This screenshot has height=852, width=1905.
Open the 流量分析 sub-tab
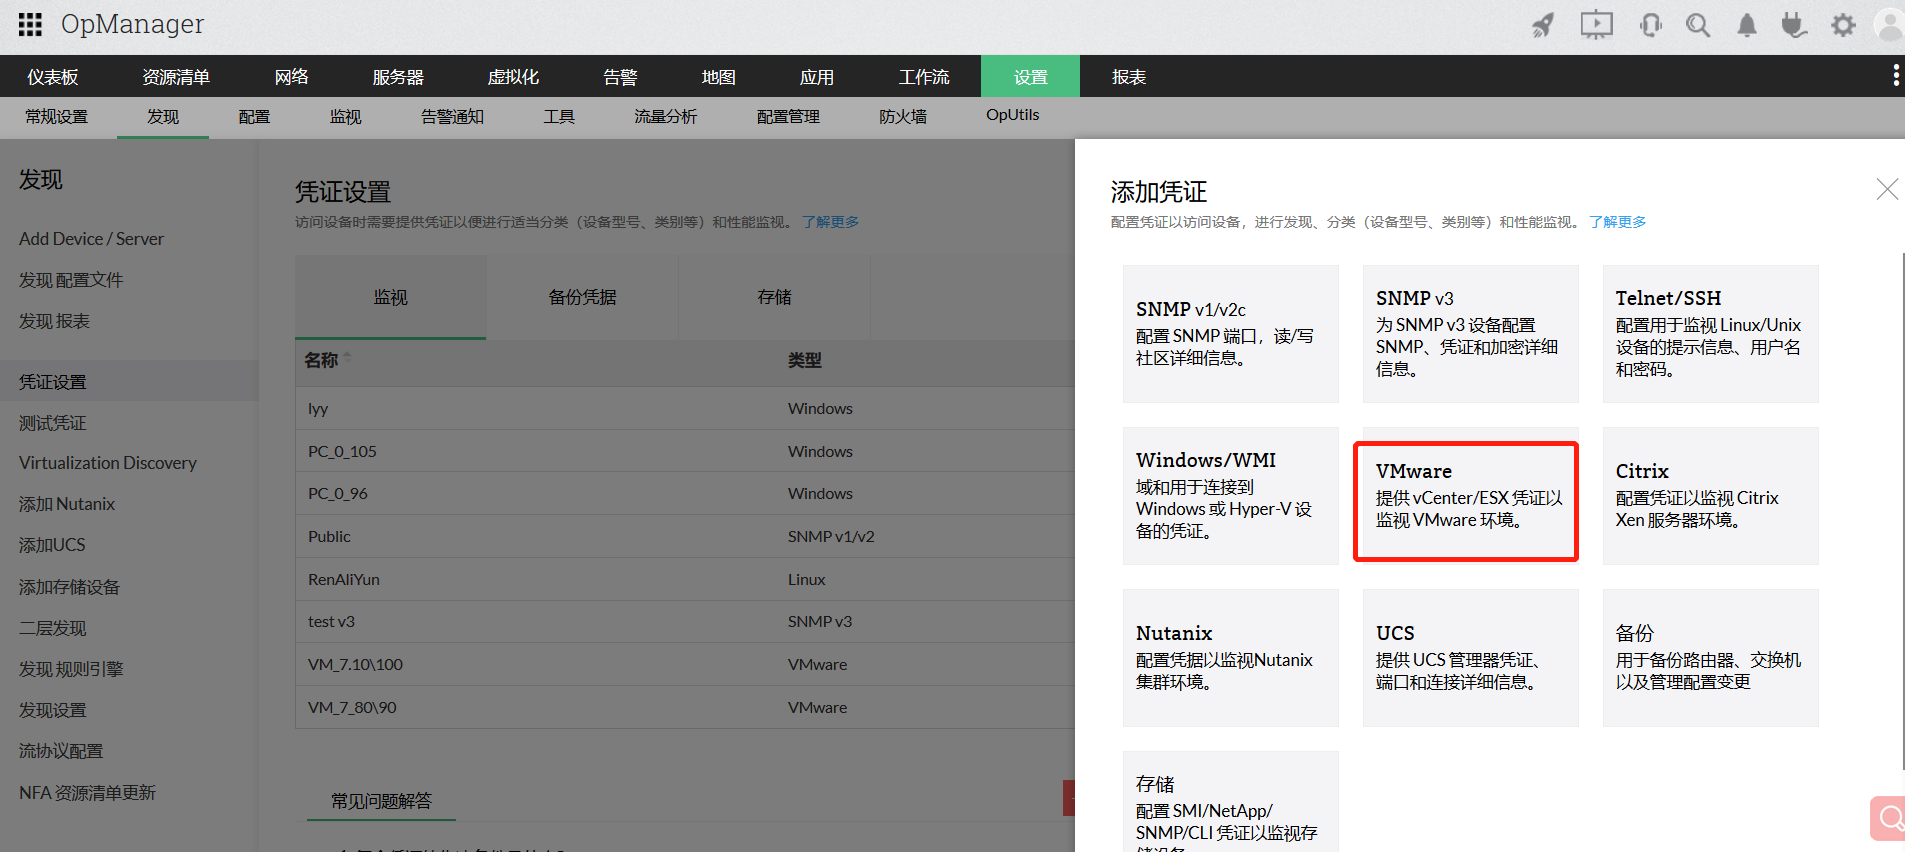666,117
